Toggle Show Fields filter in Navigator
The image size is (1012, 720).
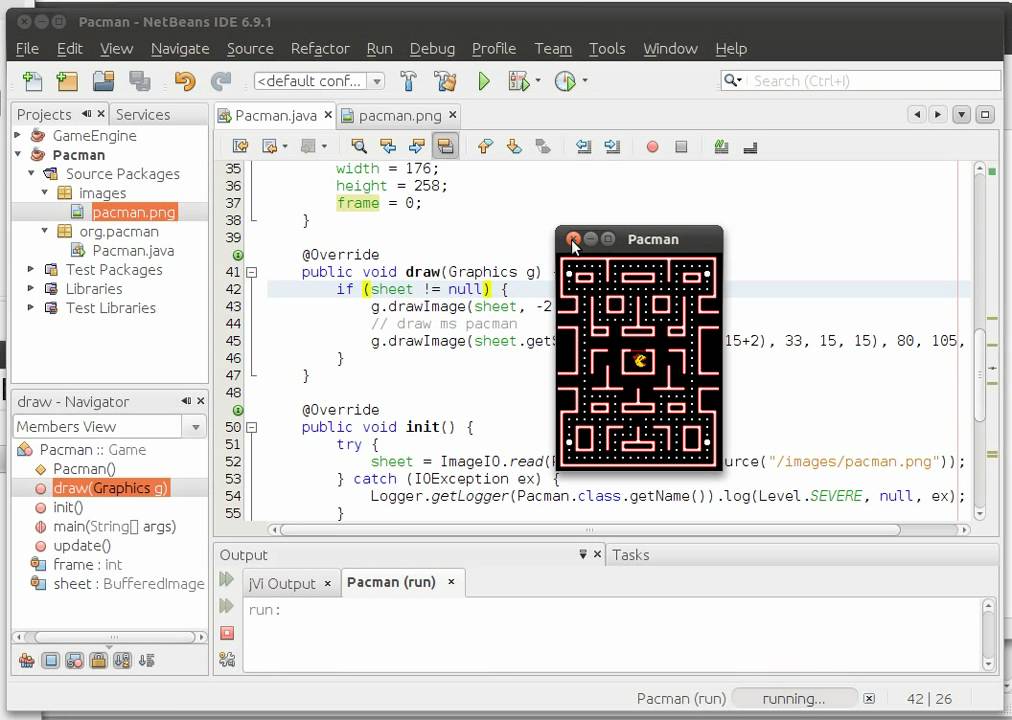click(x=51, y=660)
